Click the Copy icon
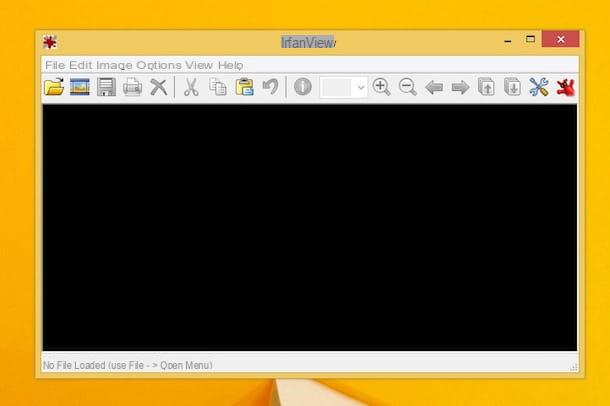The image size is (610, 406). (217, 87)
